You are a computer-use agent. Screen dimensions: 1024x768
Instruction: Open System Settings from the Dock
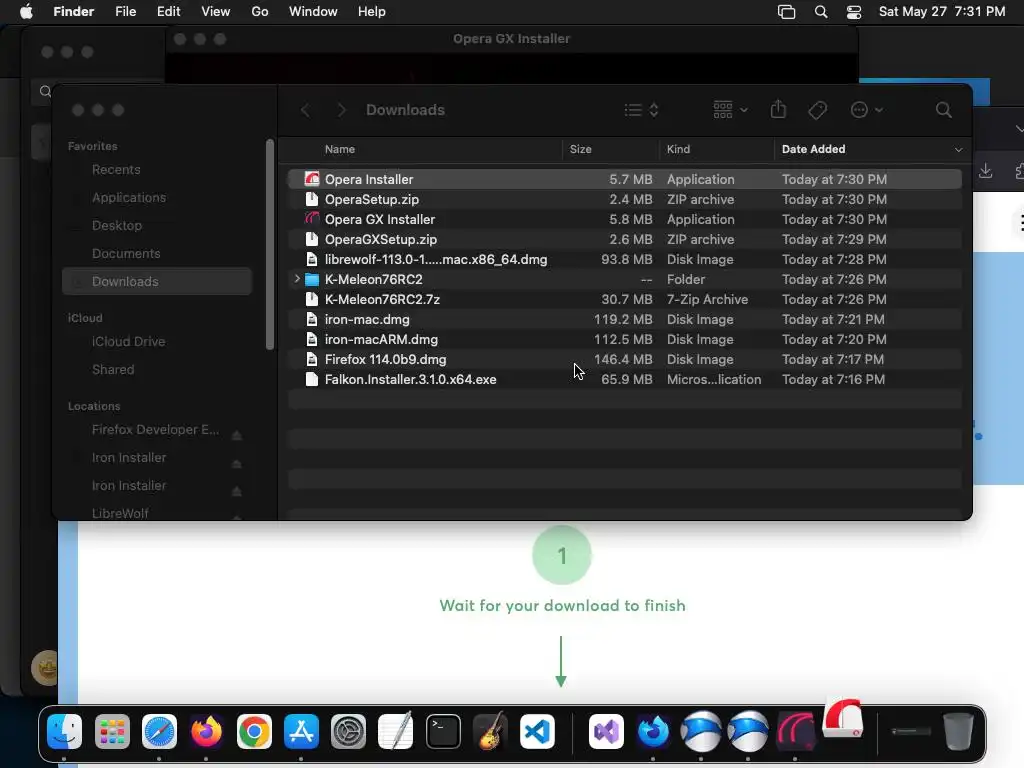[x=349, y=731]
